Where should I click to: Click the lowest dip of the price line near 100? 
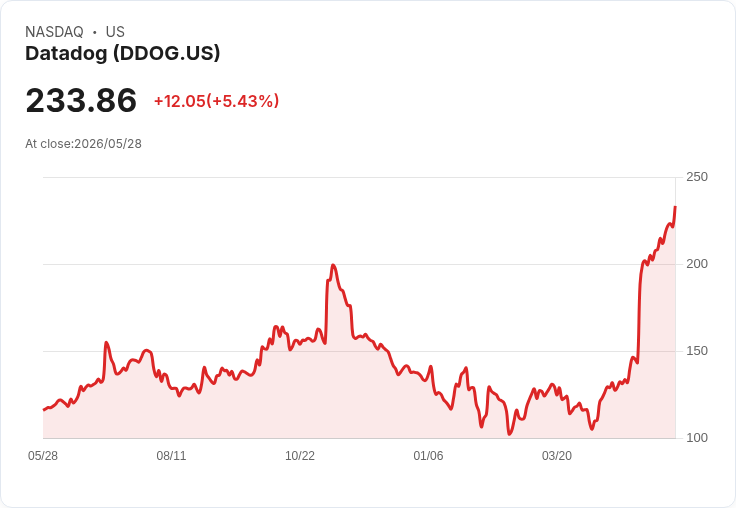click(509, 434)
